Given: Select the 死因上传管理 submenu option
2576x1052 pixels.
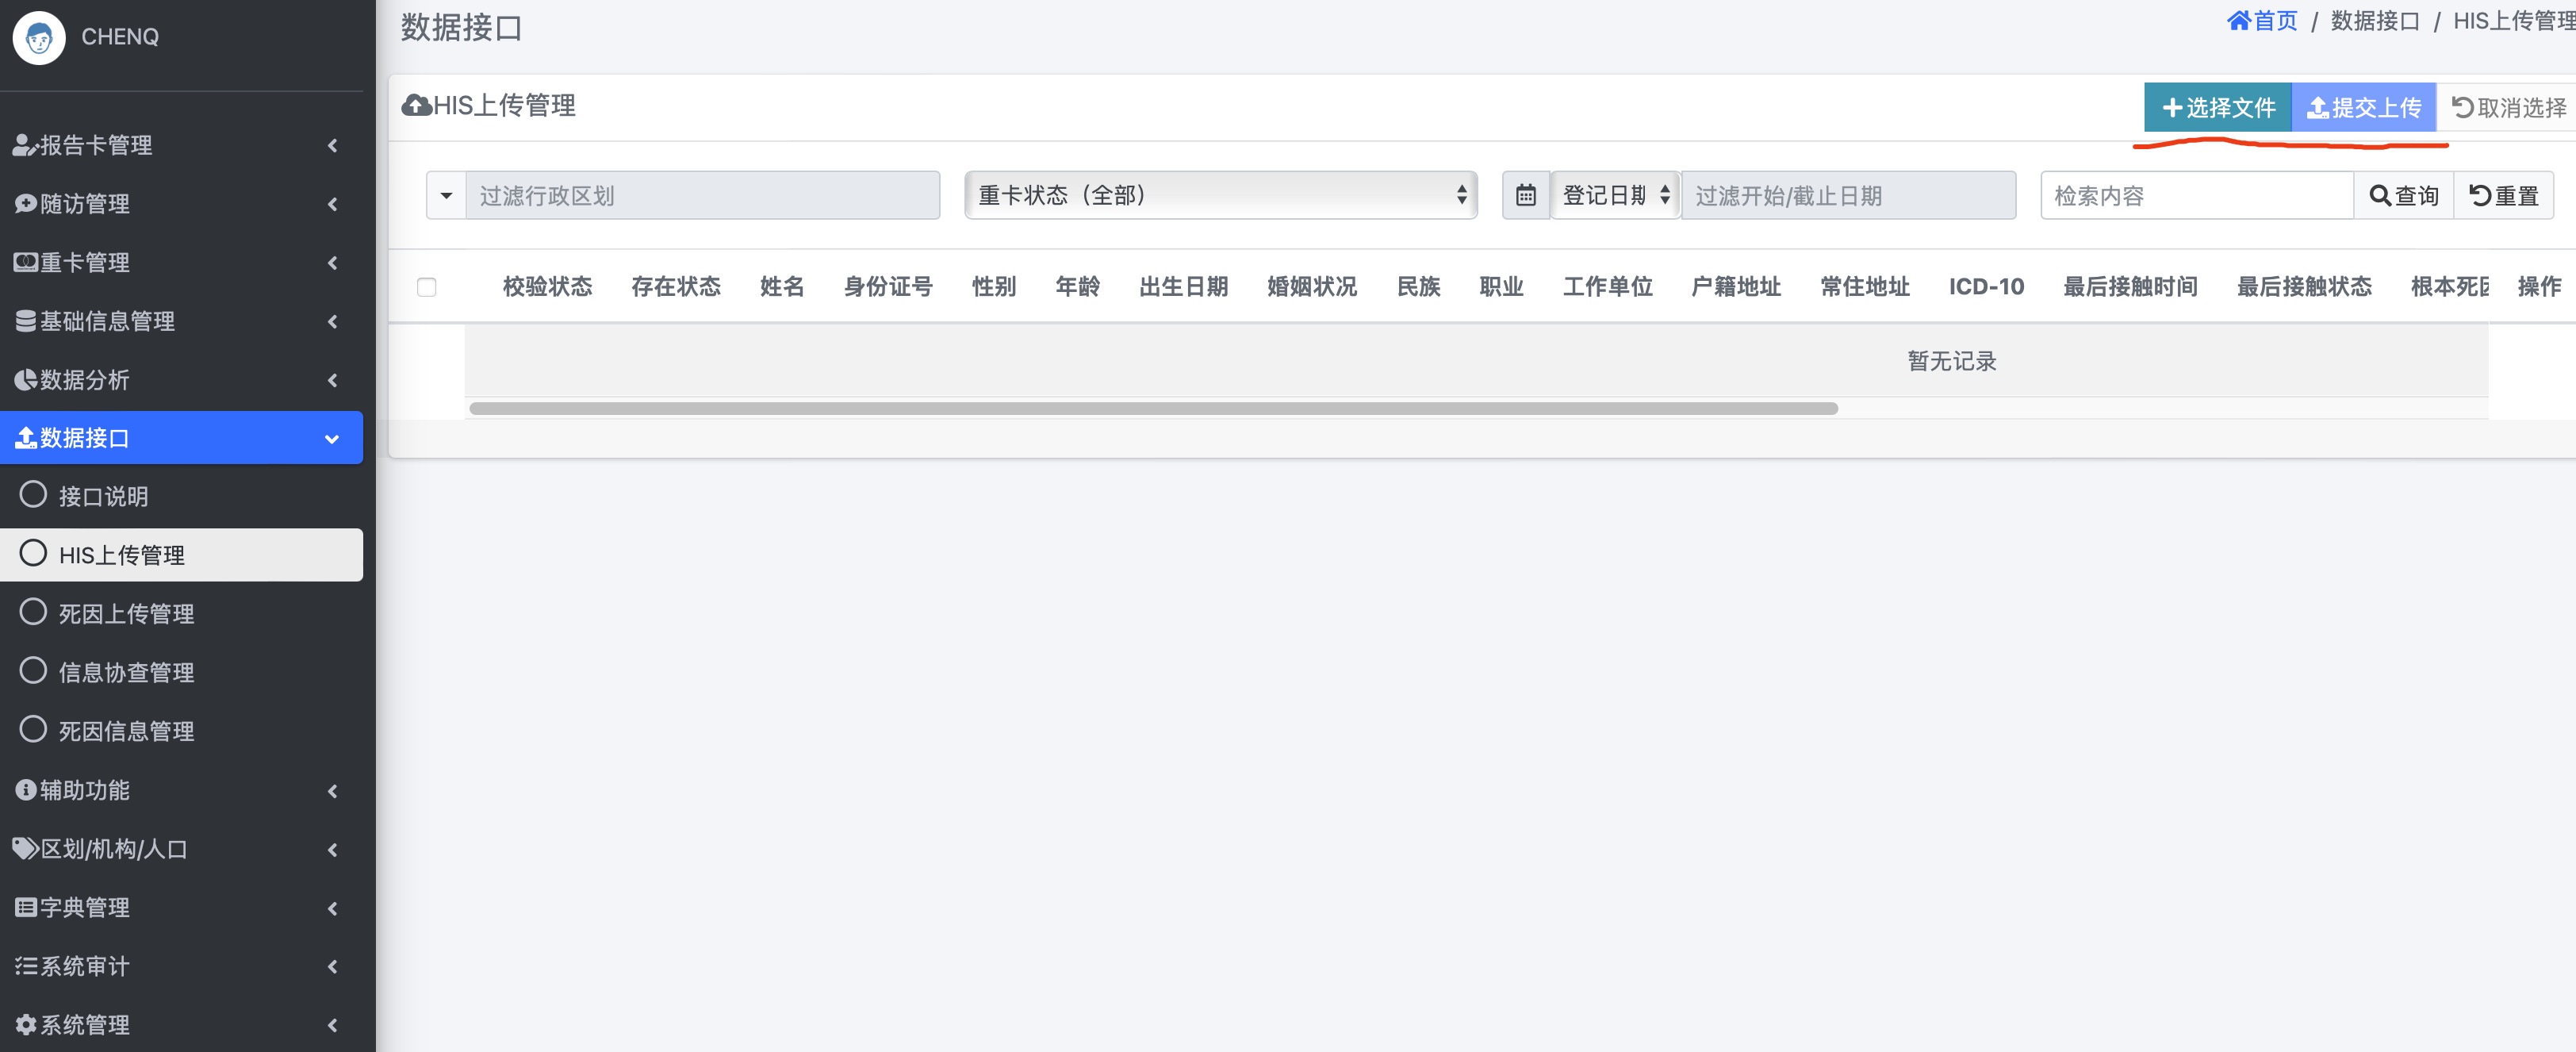Looking at the screenshot, I should click(126, 613).
